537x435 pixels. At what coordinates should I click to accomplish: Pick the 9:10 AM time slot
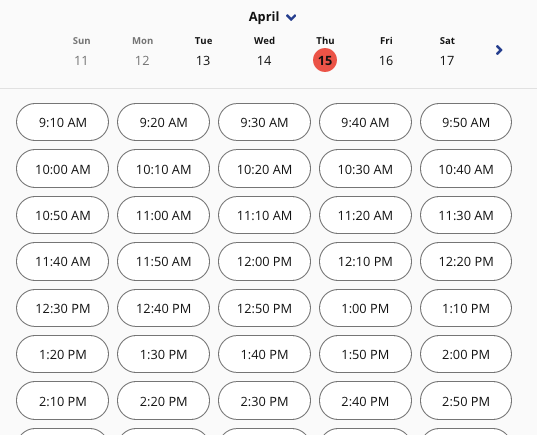coord(62,122)
